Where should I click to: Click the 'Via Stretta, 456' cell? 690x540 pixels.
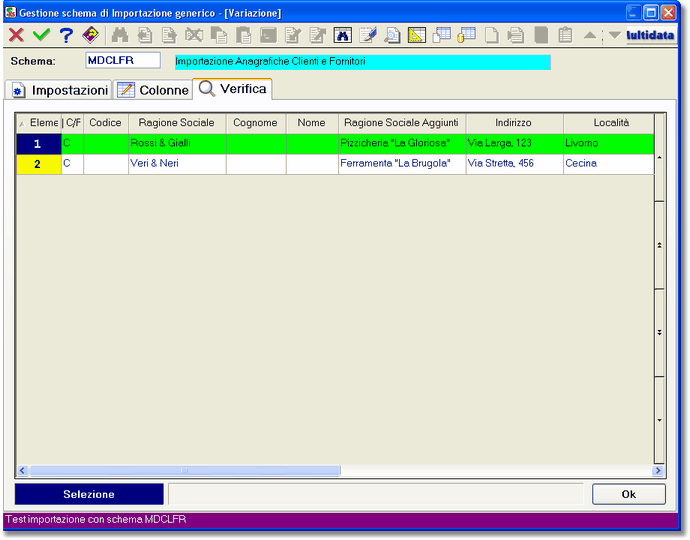(x=514, y=164)
